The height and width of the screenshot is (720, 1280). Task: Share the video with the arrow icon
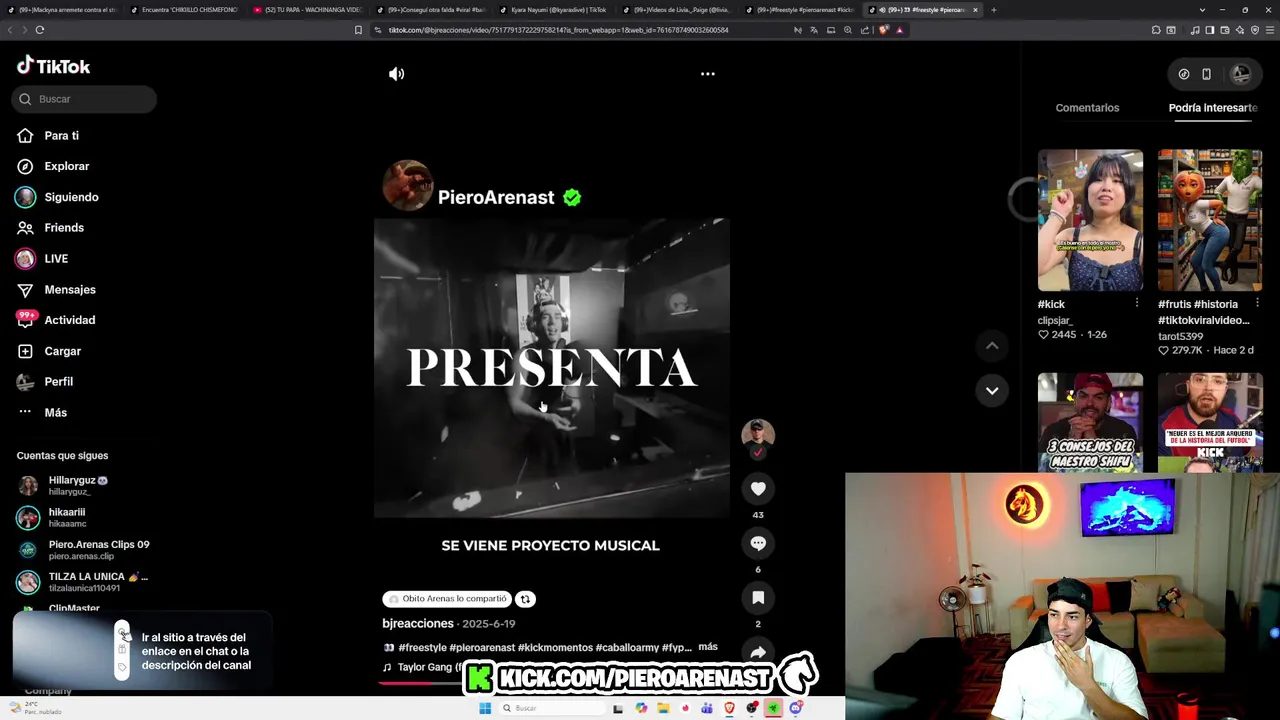(758, 651)
